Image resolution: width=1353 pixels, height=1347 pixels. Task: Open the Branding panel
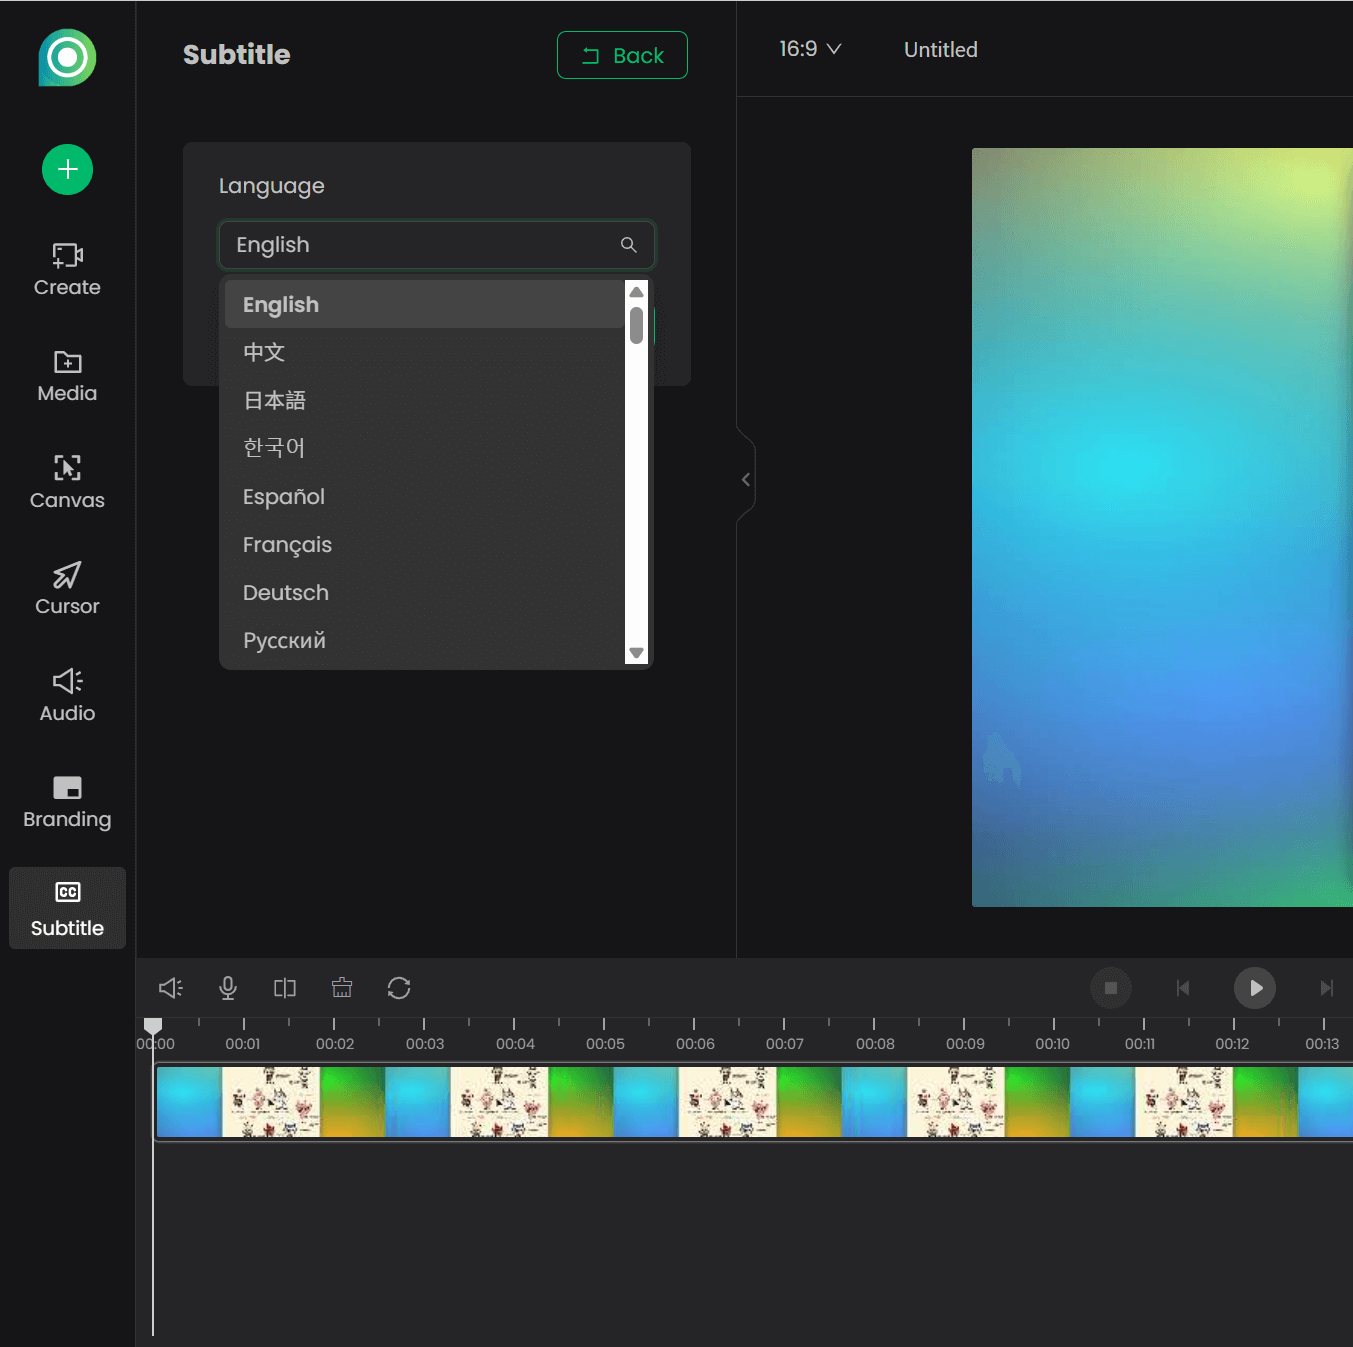[x=66, y=801]
